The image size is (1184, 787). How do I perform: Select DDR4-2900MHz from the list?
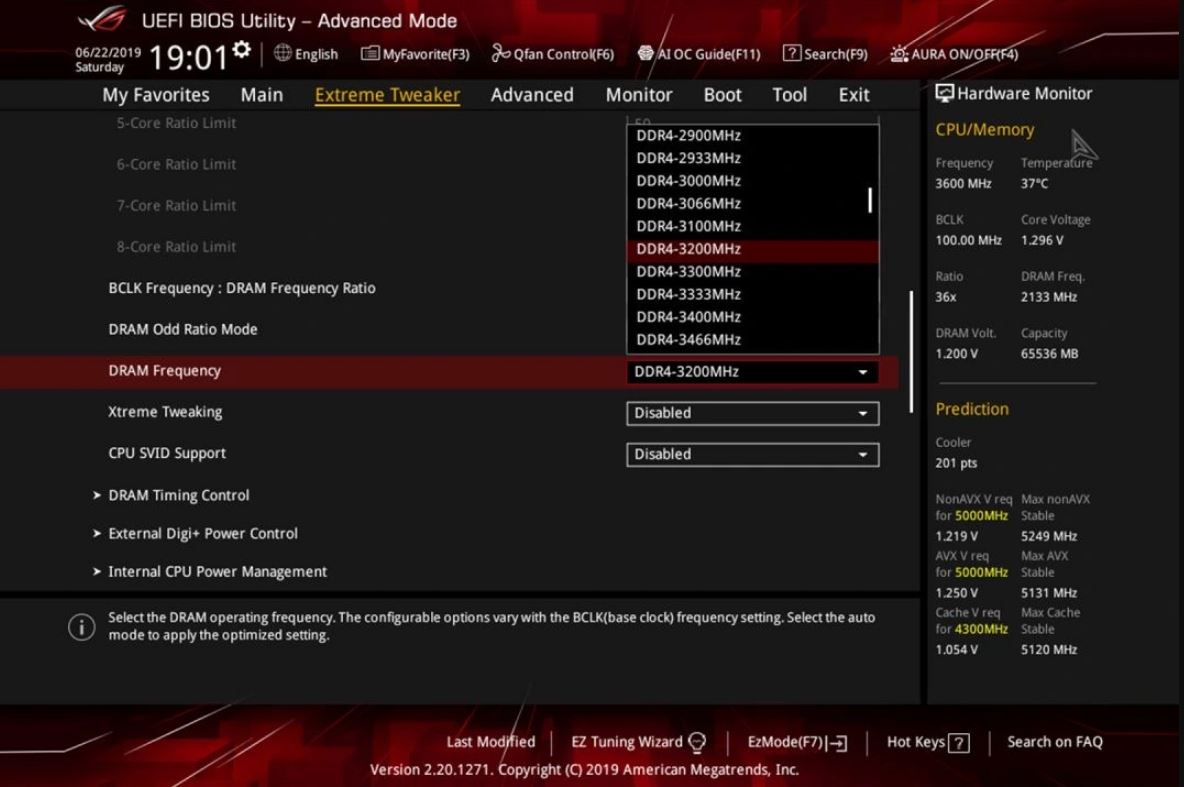tap(753, 136)
